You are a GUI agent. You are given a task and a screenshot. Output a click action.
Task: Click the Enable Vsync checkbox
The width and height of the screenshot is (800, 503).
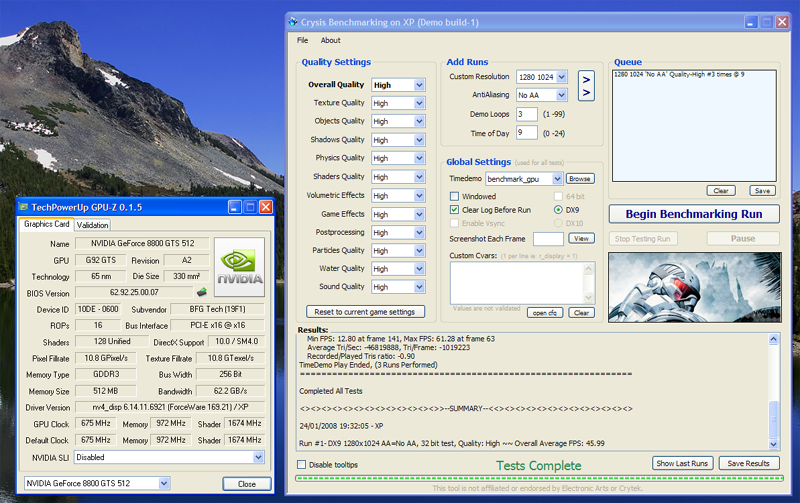point(454,223)
